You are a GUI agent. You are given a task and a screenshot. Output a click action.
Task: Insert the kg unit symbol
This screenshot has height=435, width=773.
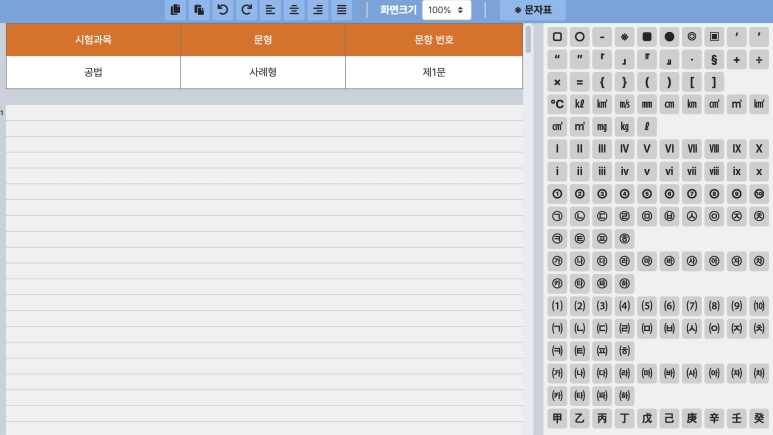point(625,127)
